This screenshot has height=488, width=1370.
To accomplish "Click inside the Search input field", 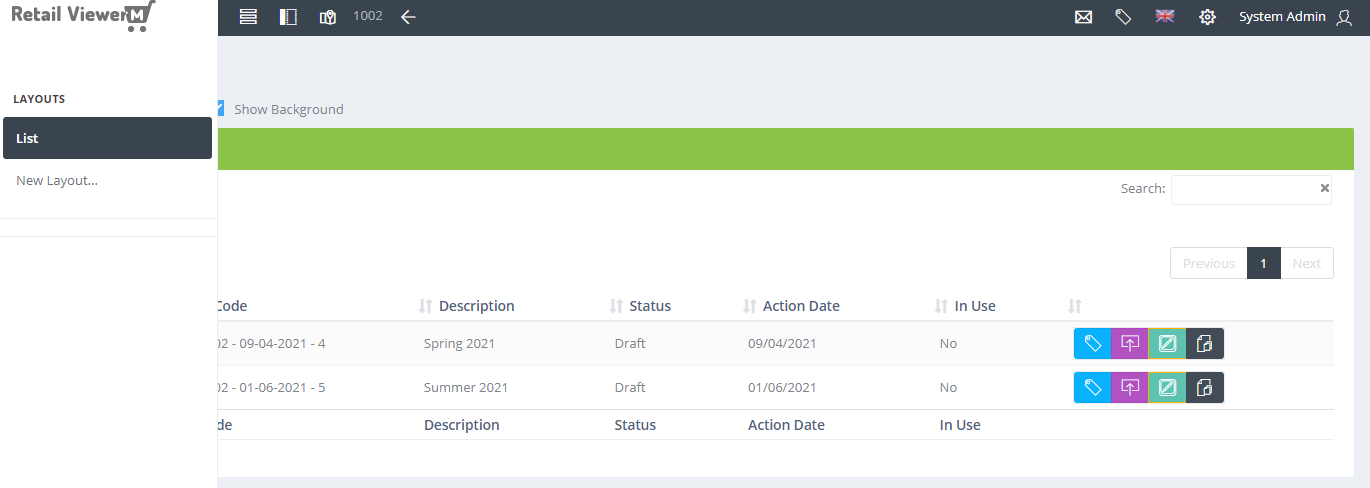I will (x=1251, y=189).
